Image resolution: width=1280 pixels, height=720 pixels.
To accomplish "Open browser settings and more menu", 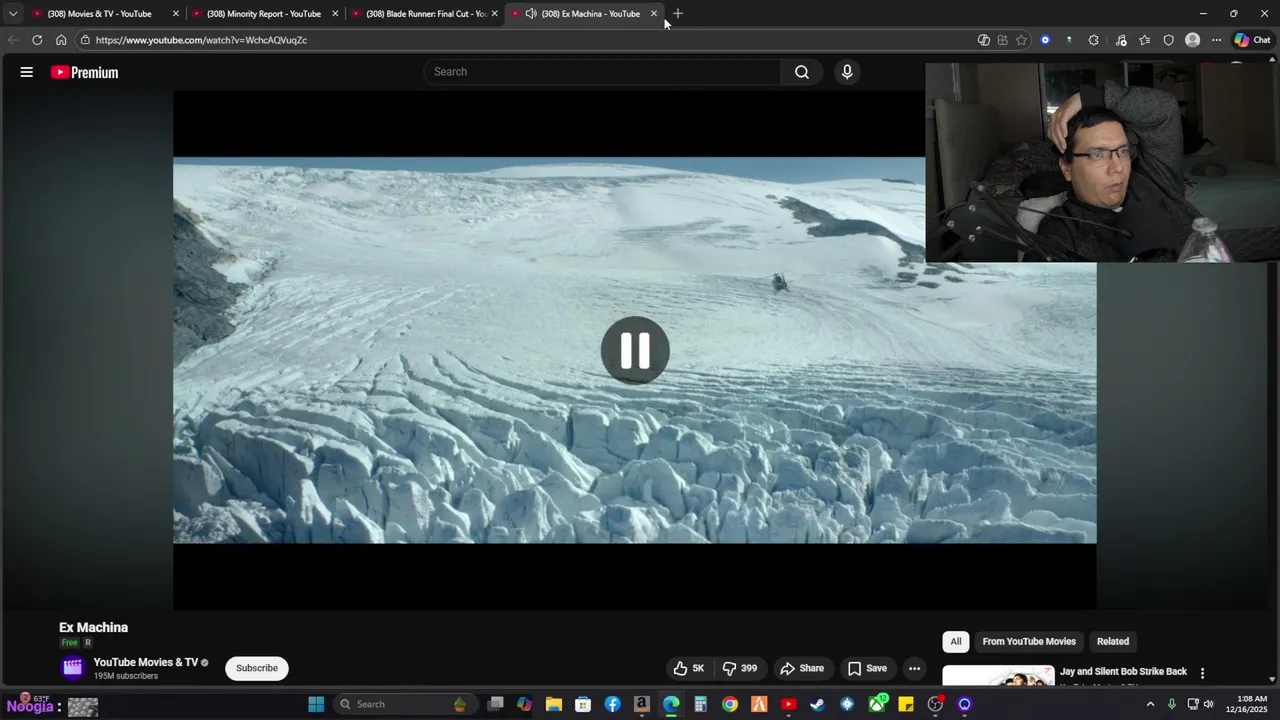I will [1216, 40].
